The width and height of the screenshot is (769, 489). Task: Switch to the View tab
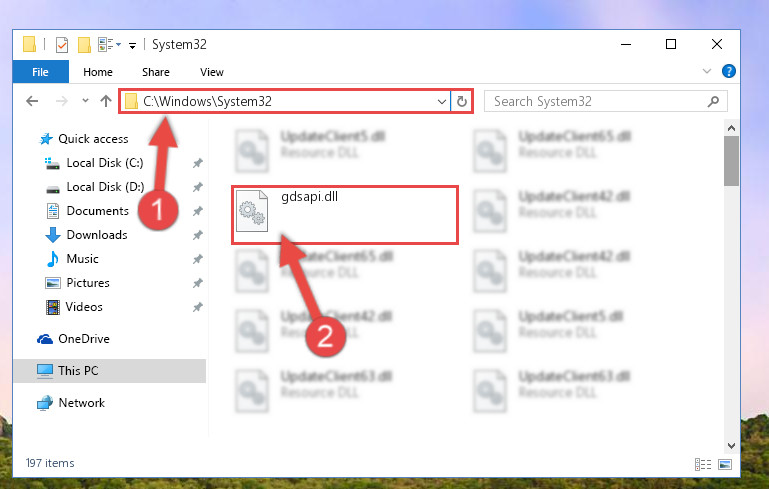point(212,72)
